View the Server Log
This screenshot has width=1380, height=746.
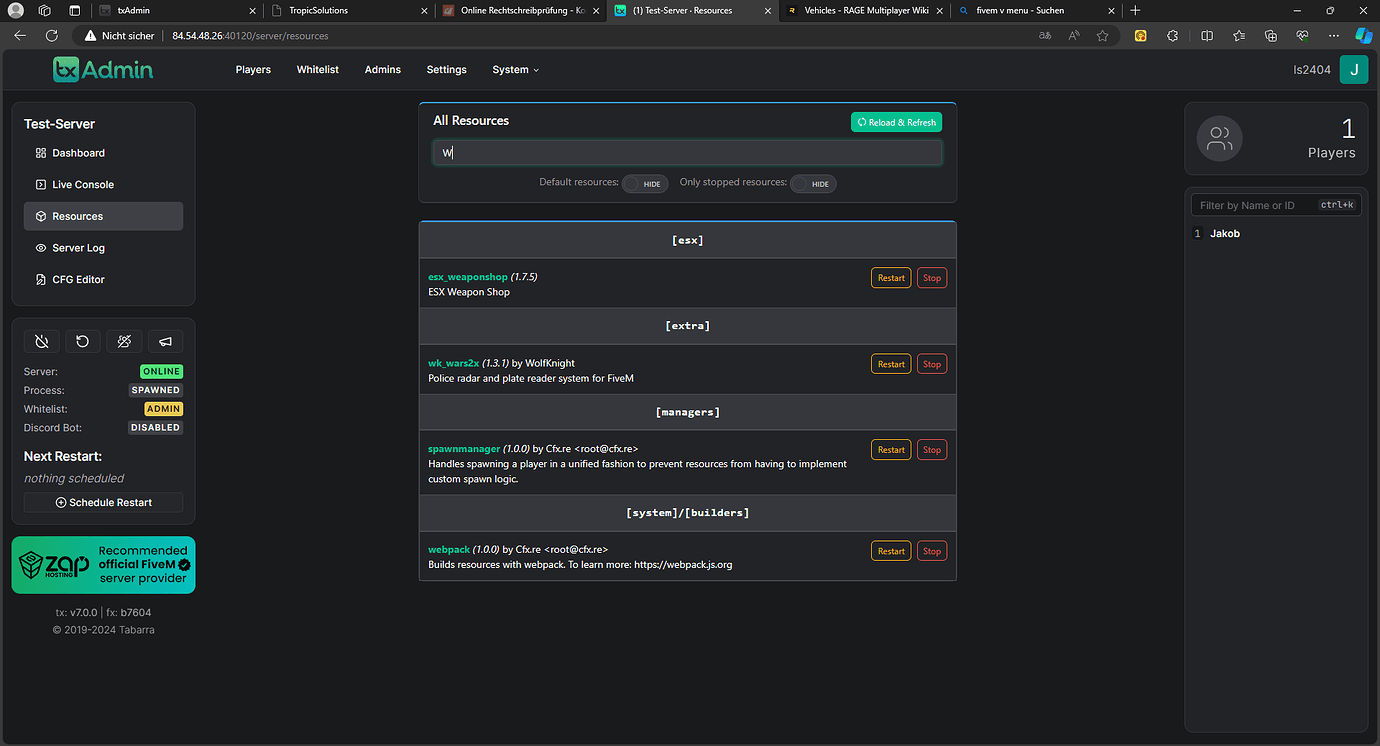(x=79, y=247)
